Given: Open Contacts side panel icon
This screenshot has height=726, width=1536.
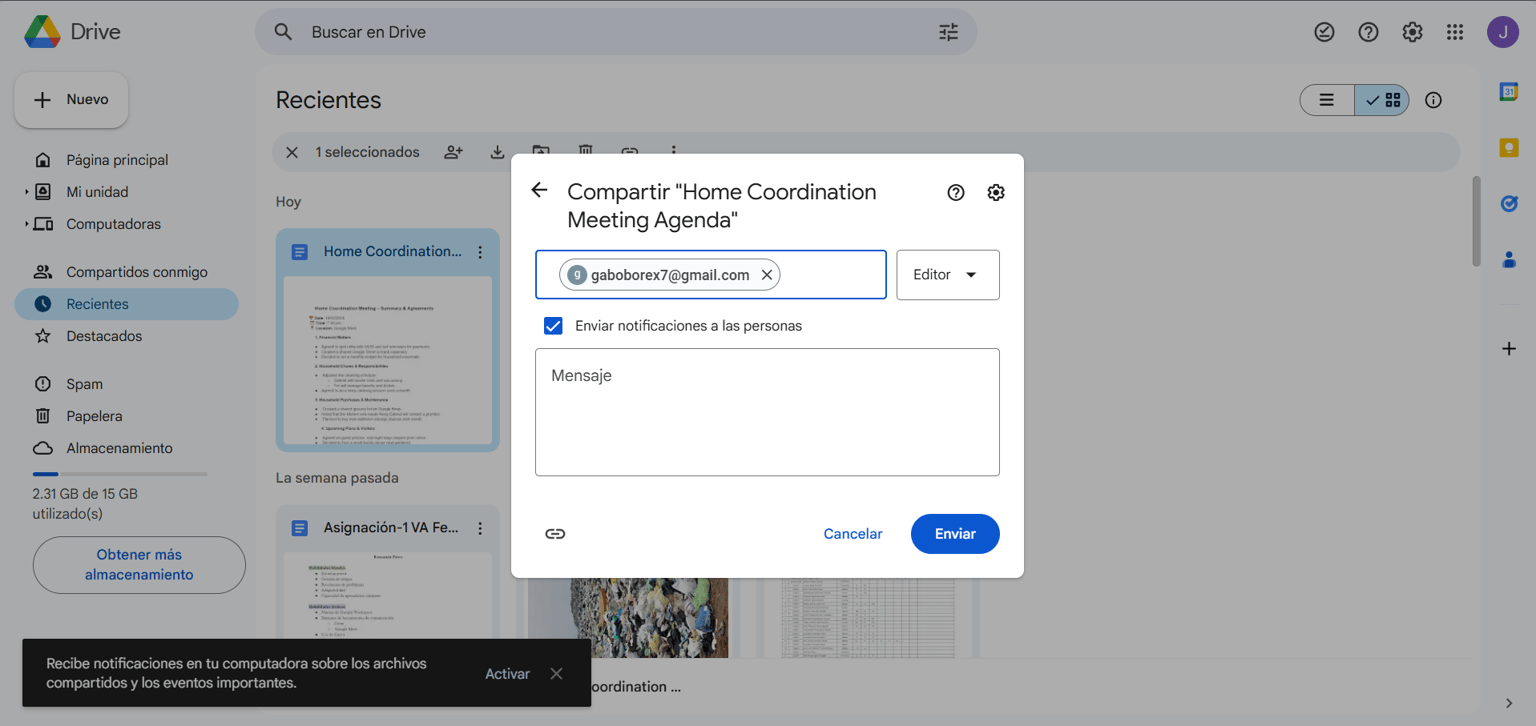Looking at the screenshot, I should pos(1509,260).
